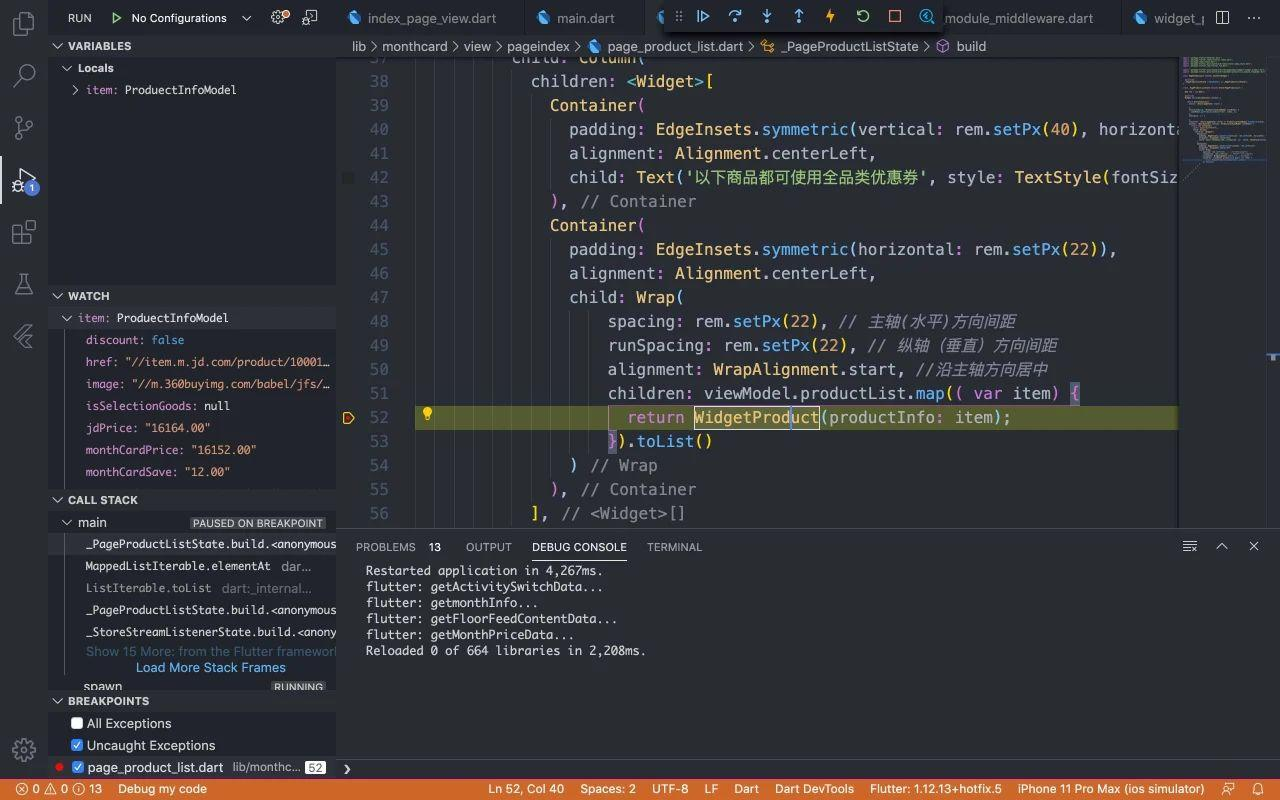Uncheck the page_product_list.dart breakpoint
The width and height of the screenshot is (1280, 800).
(78, 767)
